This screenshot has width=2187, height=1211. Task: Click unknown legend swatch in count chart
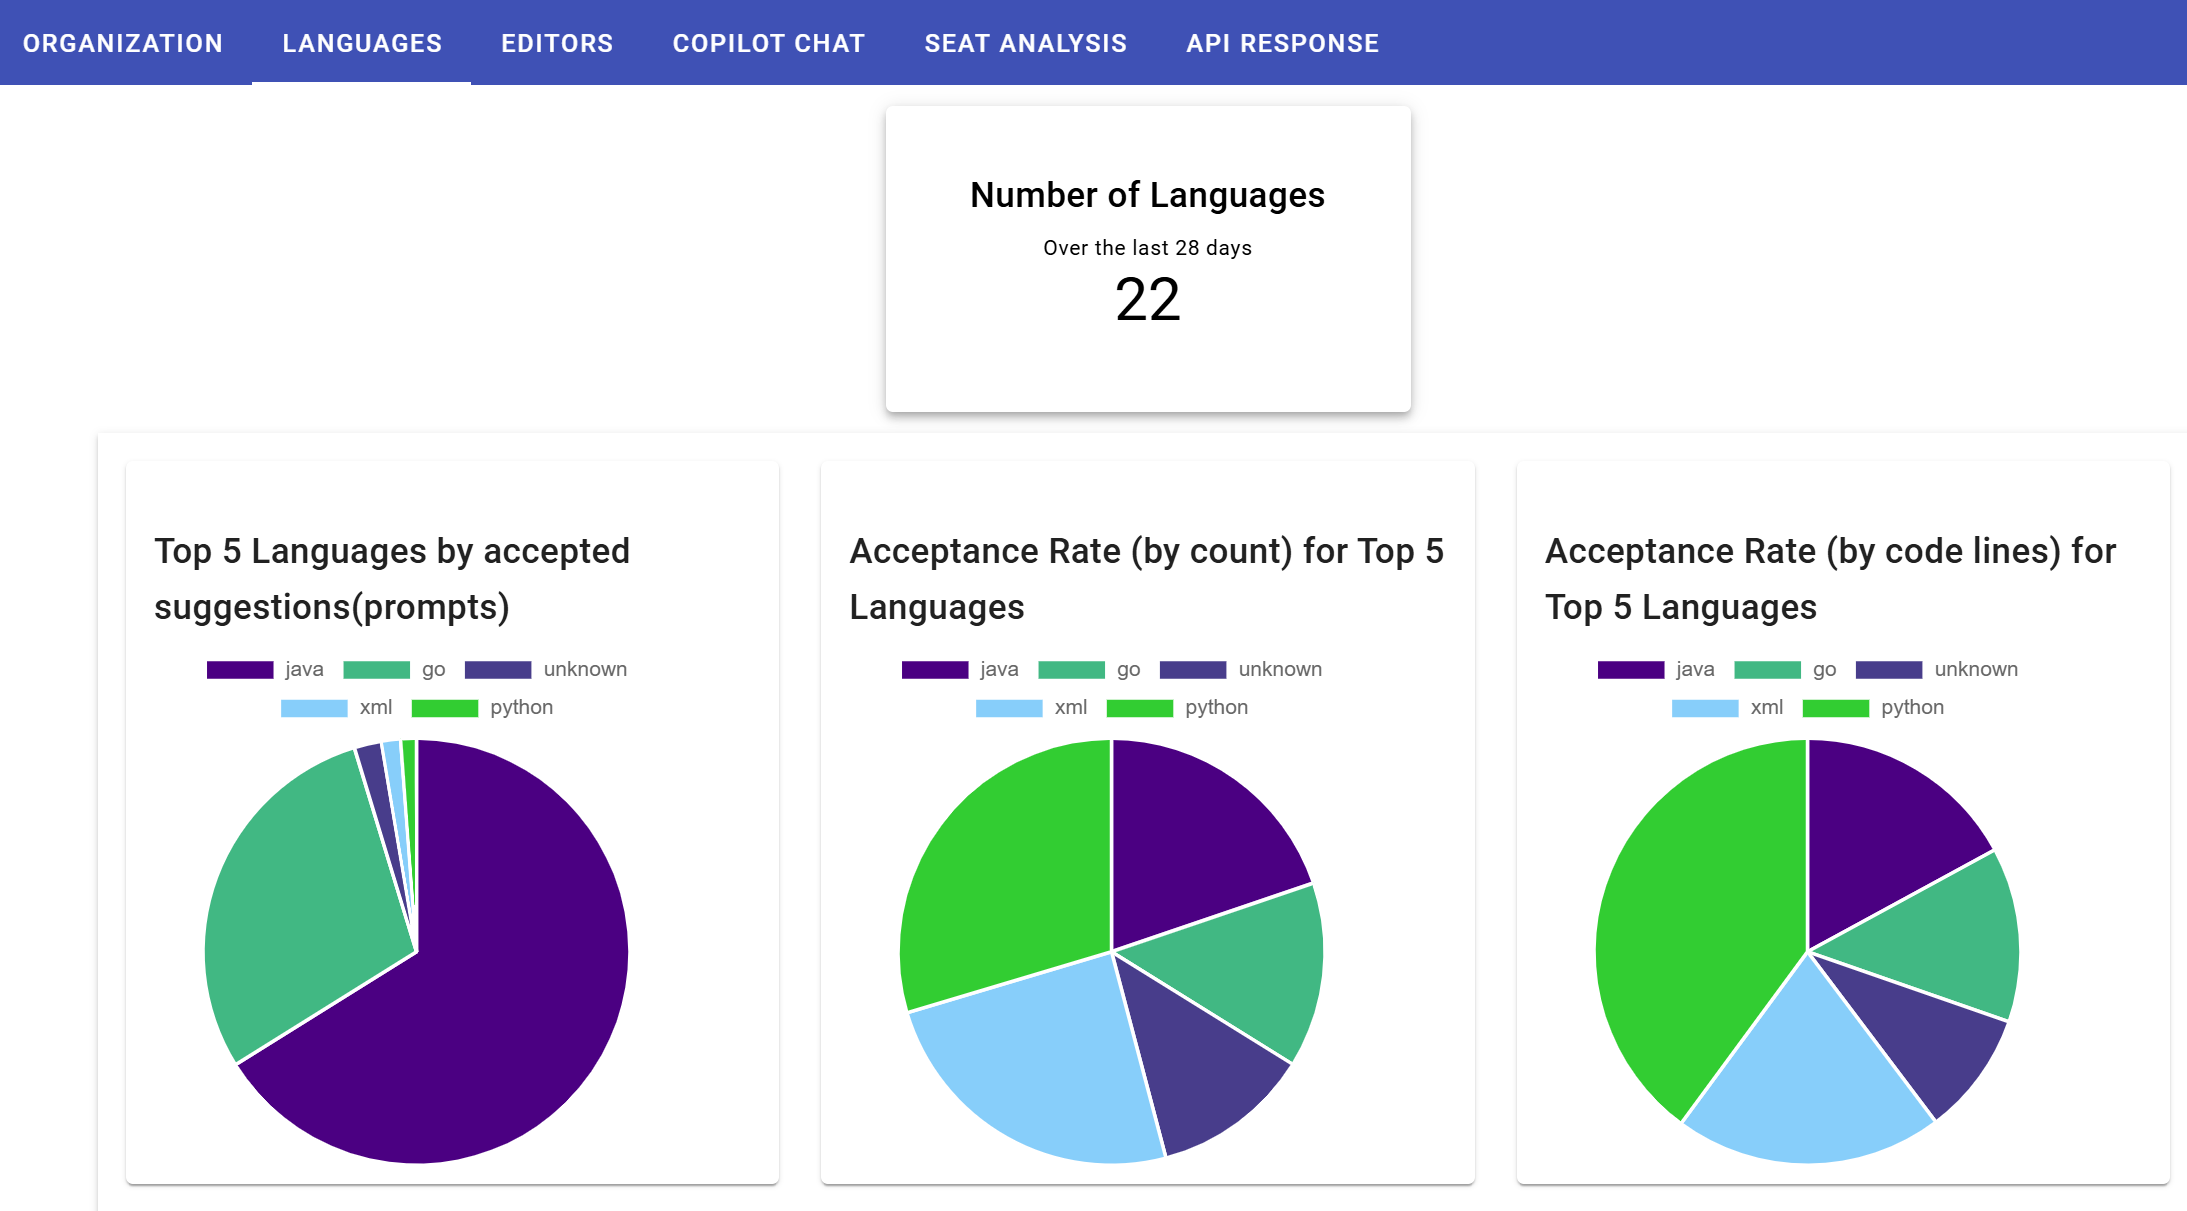1193,670
